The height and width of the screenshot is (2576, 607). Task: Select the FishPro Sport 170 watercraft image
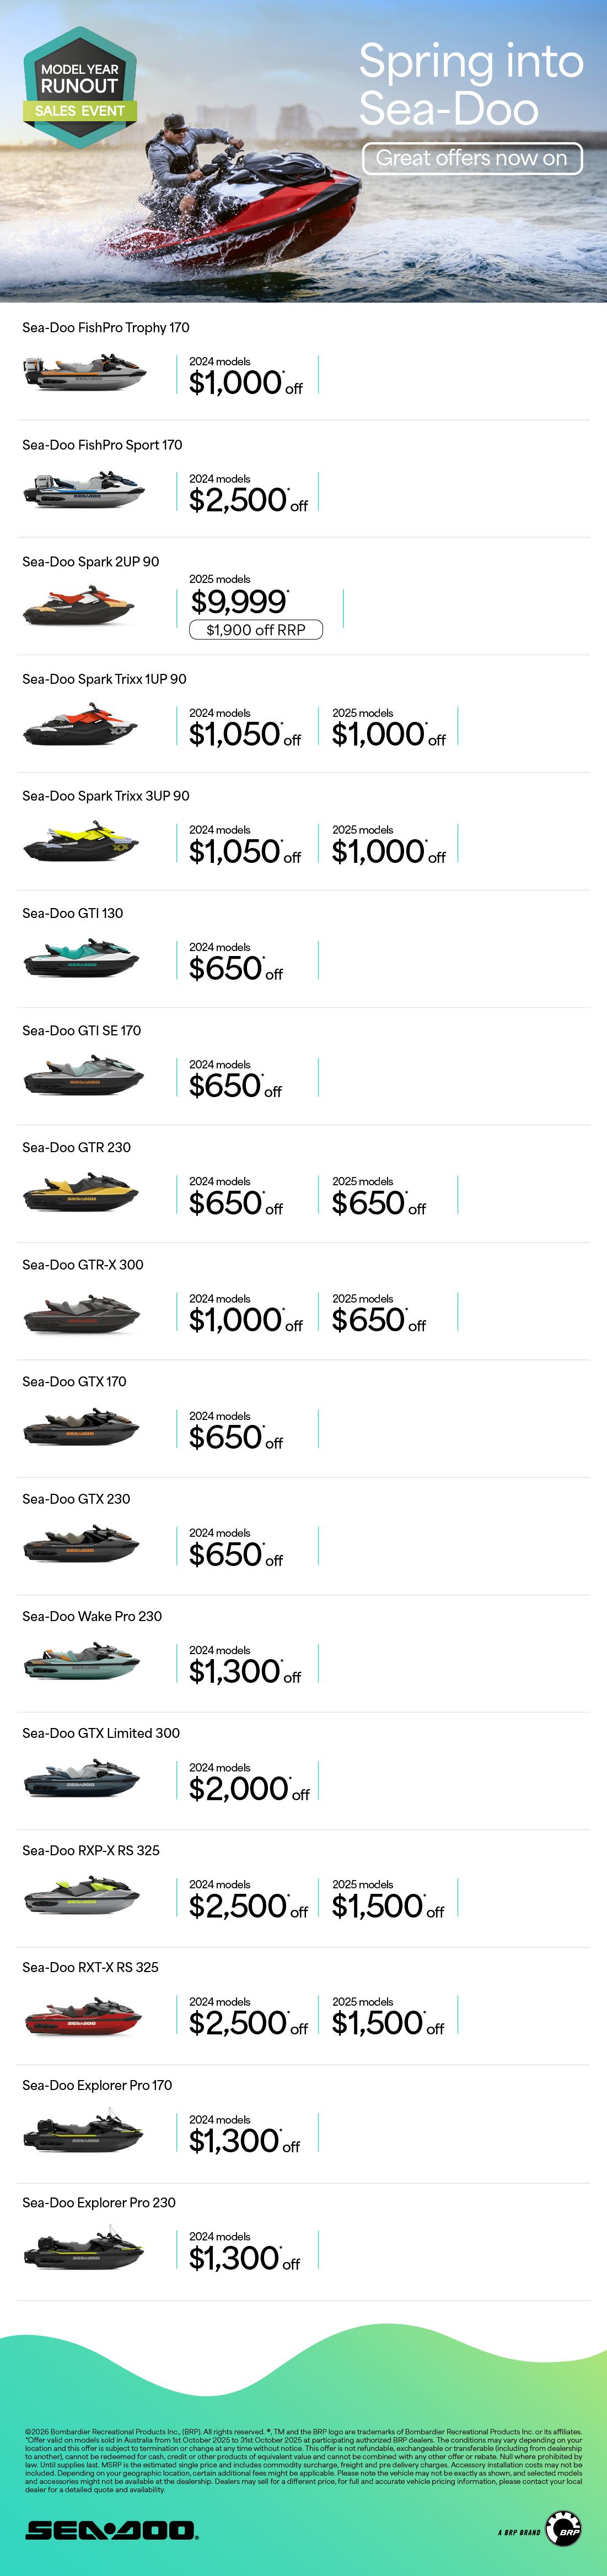coord(84,490)
